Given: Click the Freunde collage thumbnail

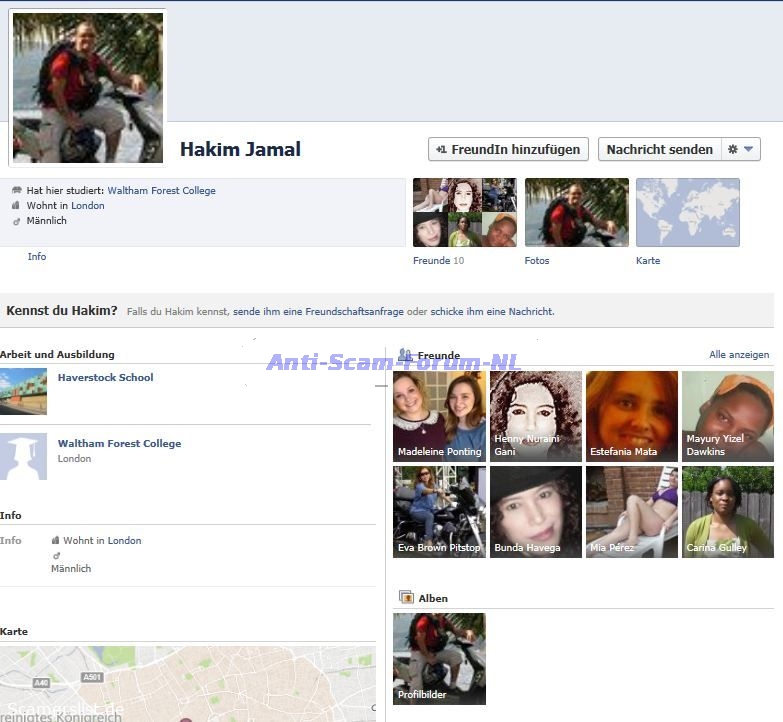Looking at the screenshot, I should 464,213.
